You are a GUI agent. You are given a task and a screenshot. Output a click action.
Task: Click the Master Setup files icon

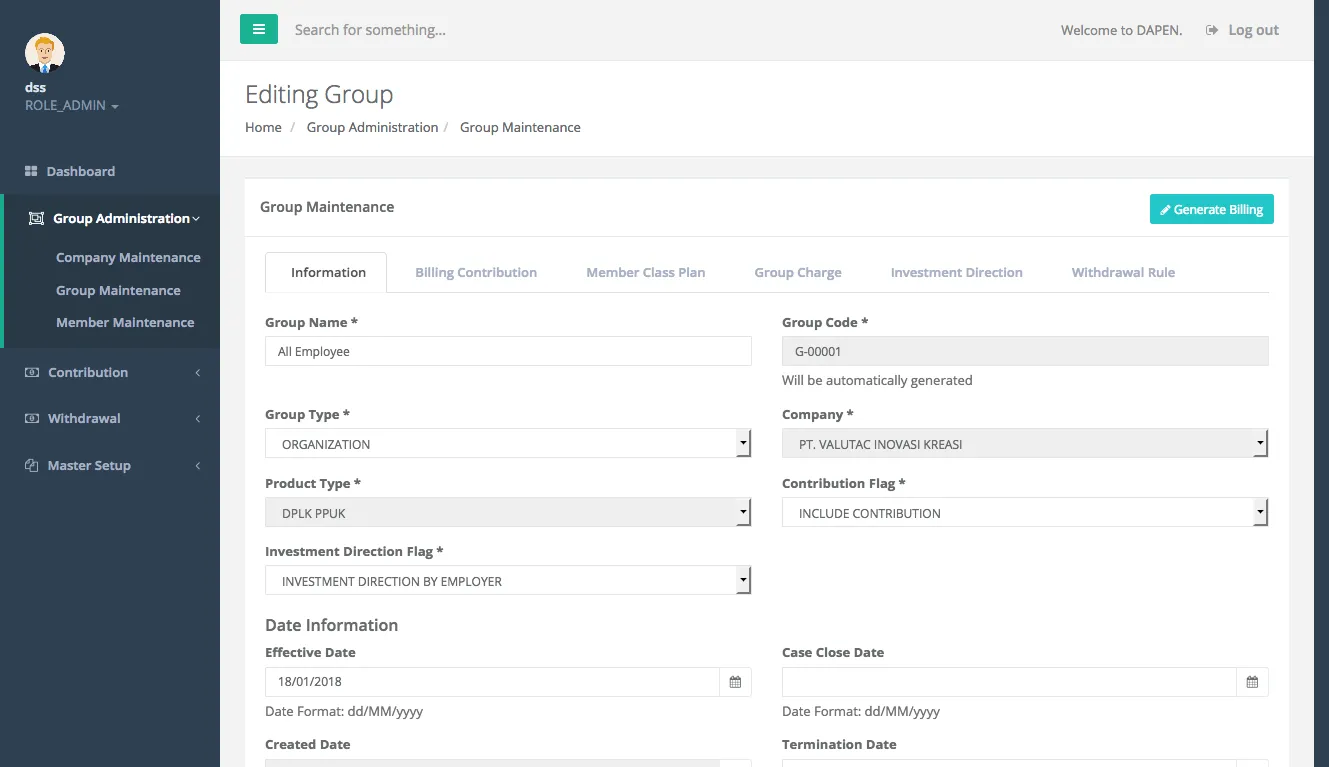click(32, 465)
